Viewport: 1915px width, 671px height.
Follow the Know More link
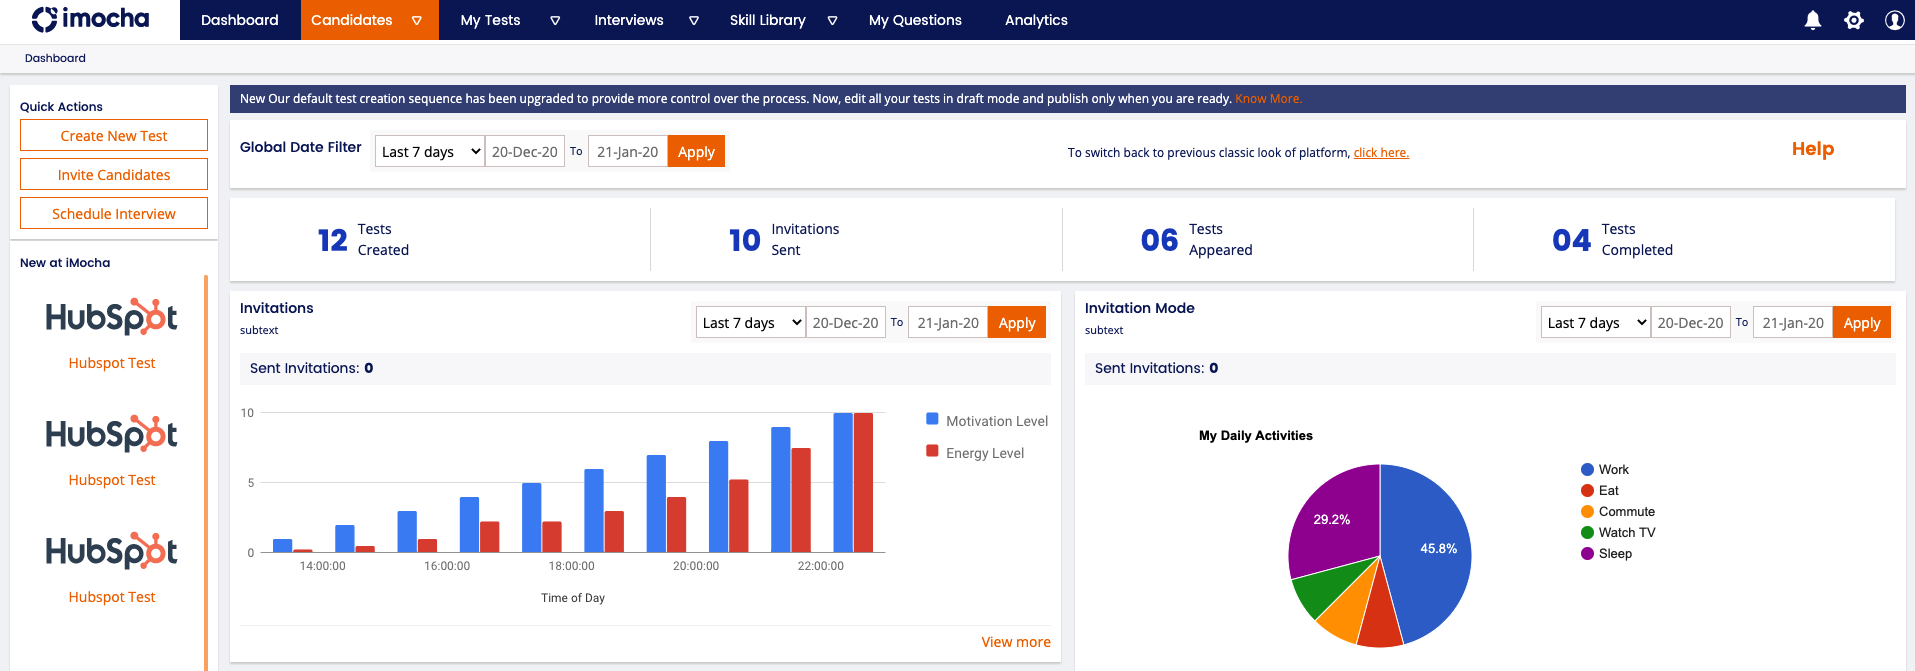pyautogui.click(x=1267, y=99)
